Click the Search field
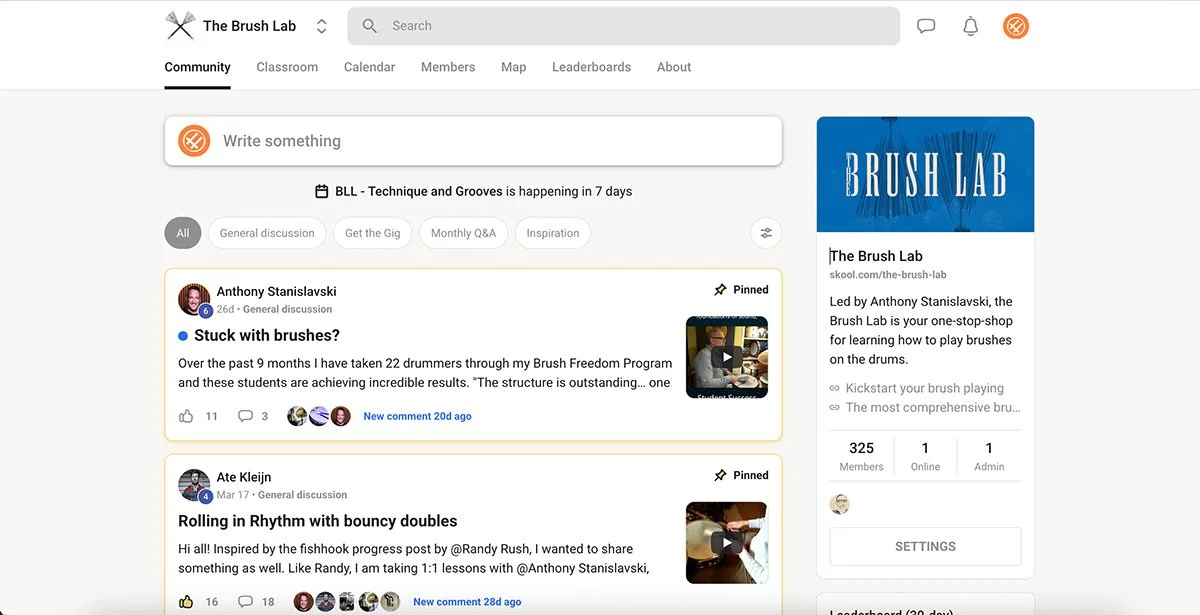 pyautogui.click(x=624, y=26)
